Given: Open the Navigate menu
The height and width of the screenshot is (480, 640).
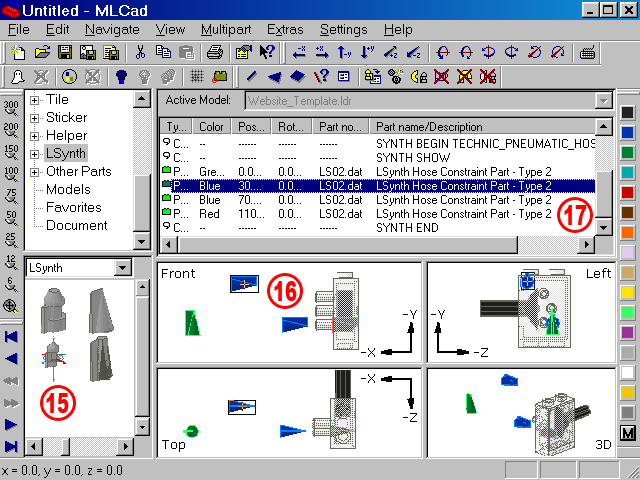Looking at the screenshot, I should (x=112, y=30).
